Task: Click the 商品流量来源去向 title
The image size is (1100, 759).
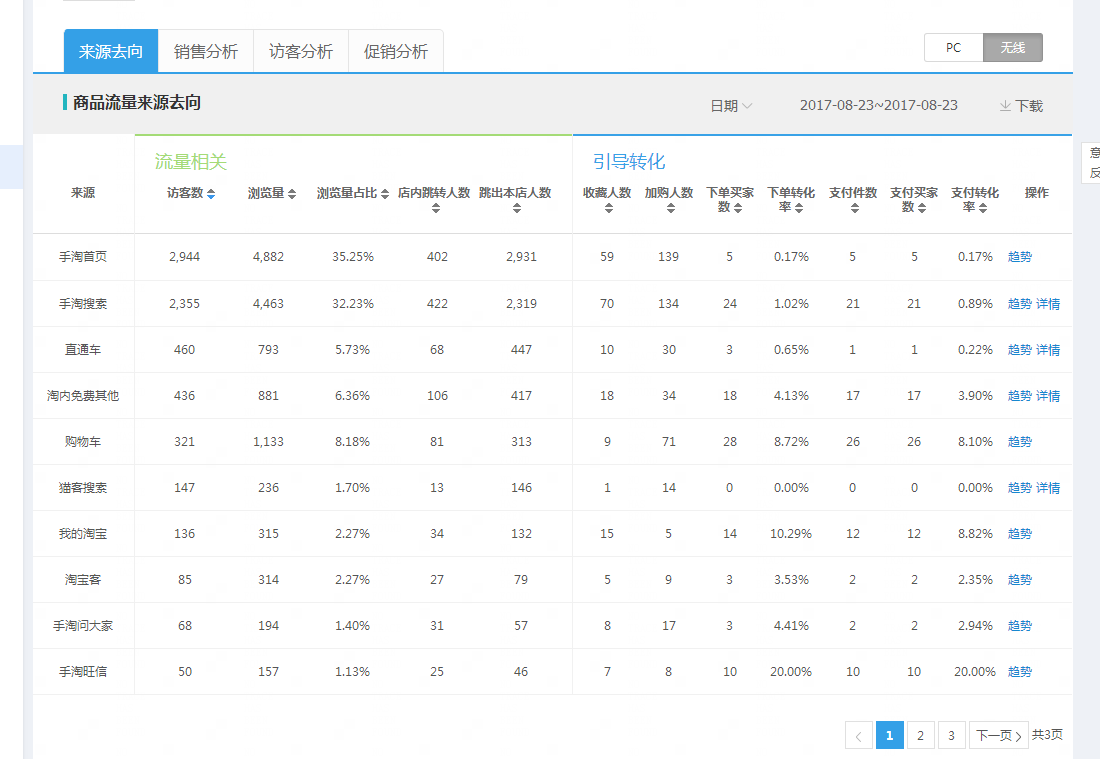Action: (137, 102)
